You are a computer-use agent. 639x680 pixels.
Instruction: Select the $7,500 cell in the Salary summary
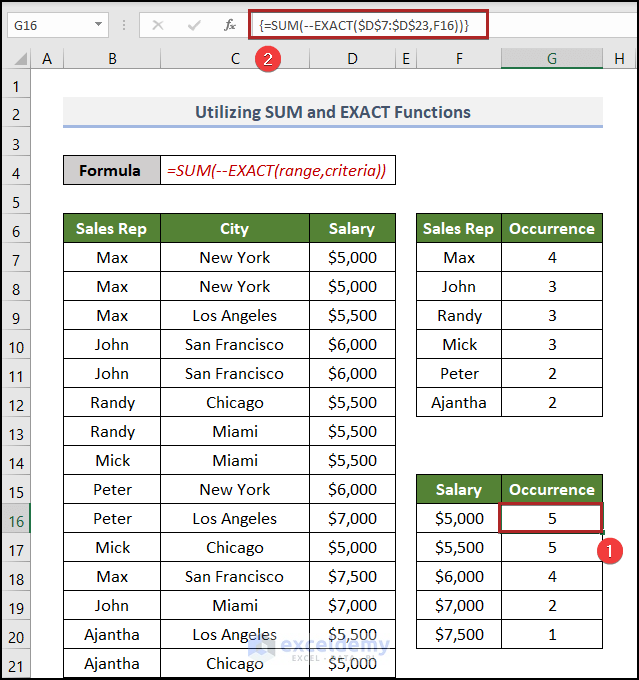(459, 635)
